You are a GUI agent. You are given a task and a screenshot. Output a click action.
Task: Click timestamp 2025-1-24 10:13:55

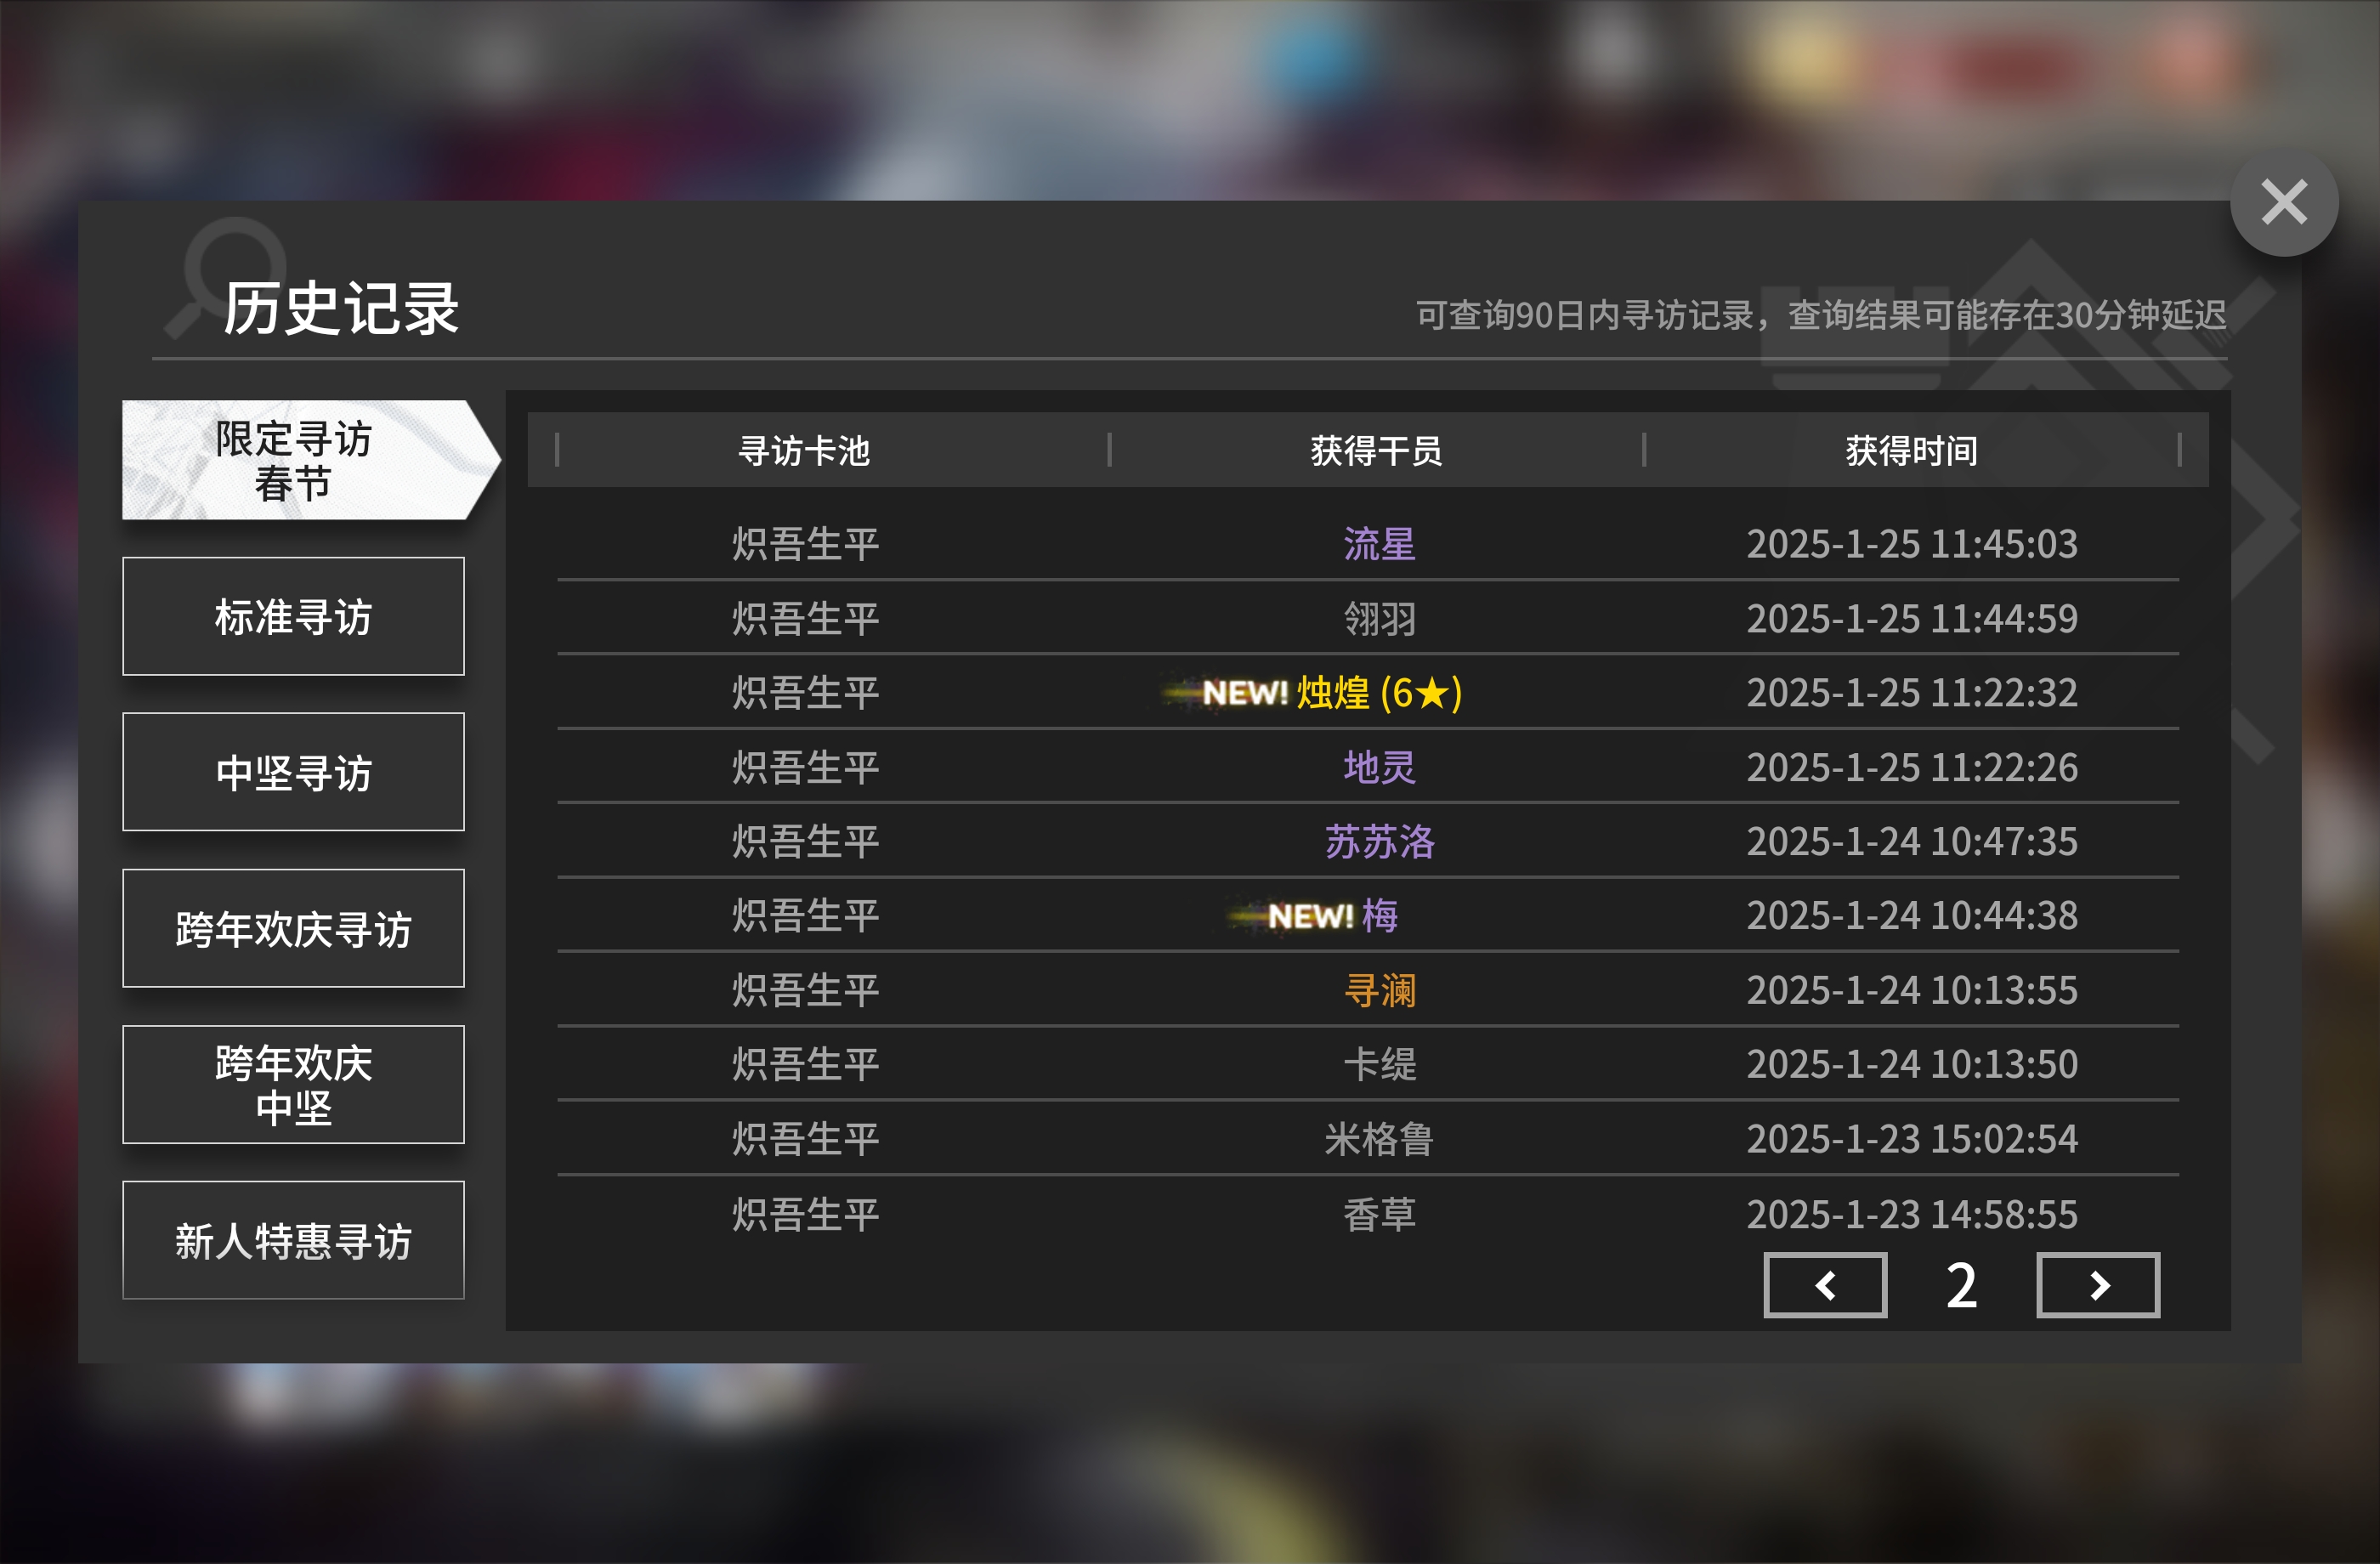[1911, 990]
